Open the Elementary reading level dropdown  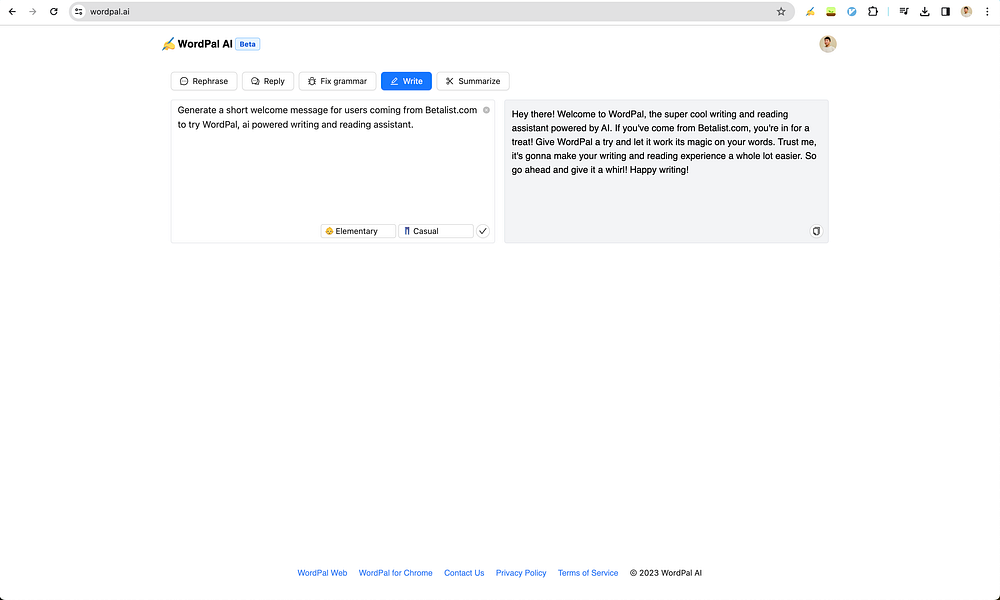357,231
